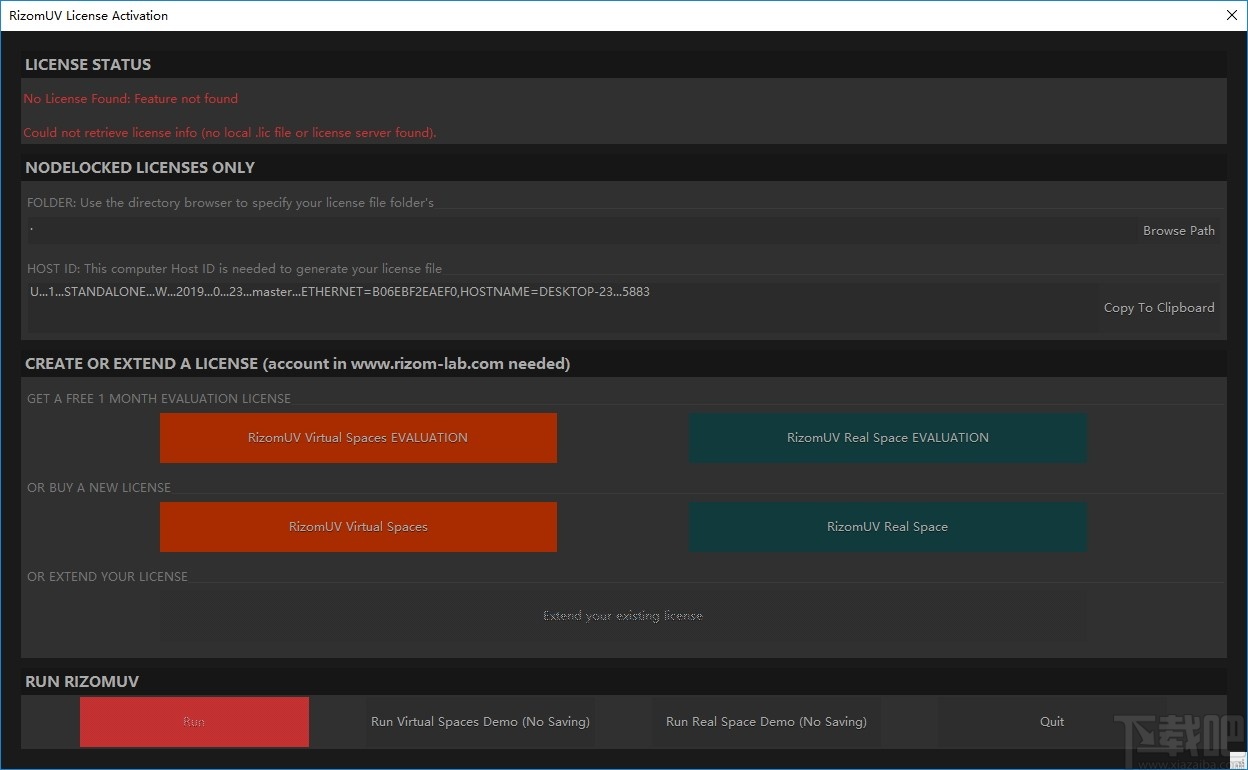This screenshot has width=1248, height=770.
Task: Click GET A FREE 1 MONTH EVALUATION LICENSE label
Action: pos(159,399)
